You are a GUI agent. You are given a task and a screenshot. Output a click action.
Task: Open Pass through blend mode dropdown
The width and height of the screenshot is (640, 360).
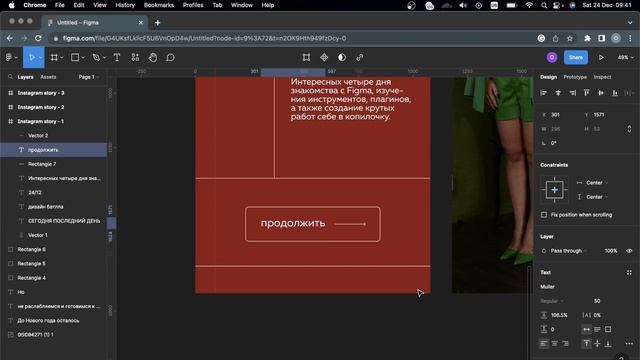[569, 251]
